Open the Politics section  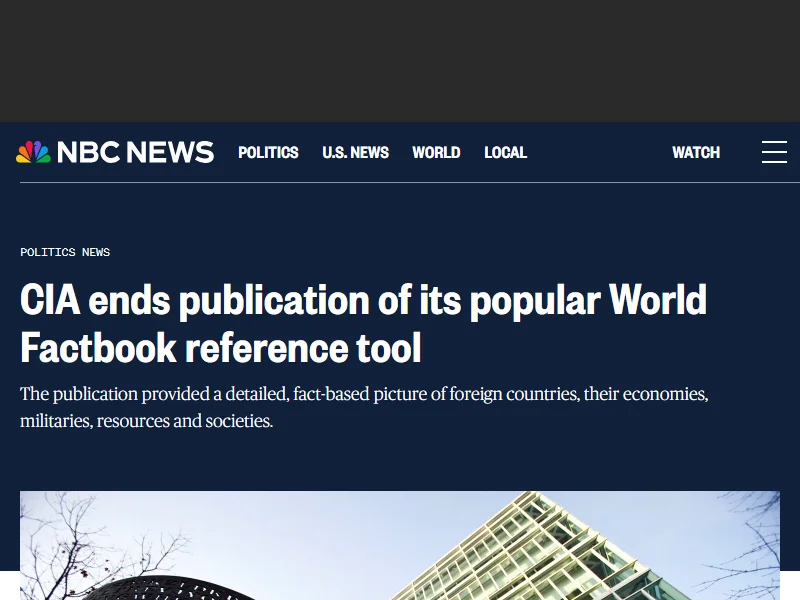point(268,152)
